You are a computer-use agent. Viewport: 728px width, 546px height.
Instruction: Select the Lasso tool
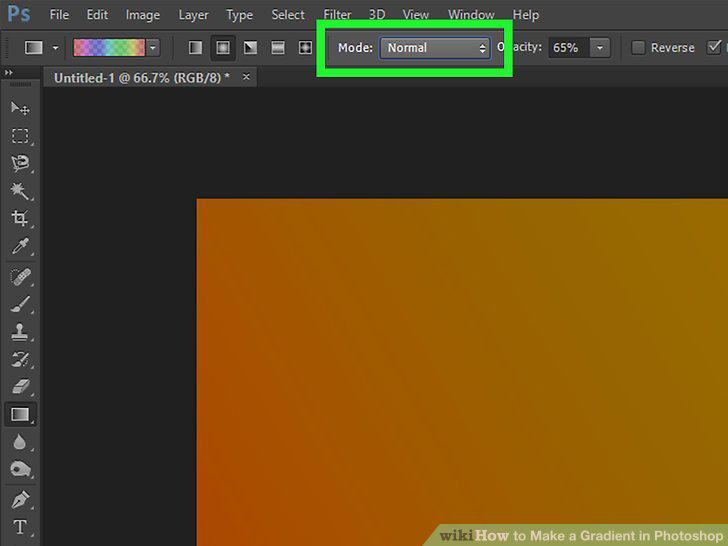point(20,163)
